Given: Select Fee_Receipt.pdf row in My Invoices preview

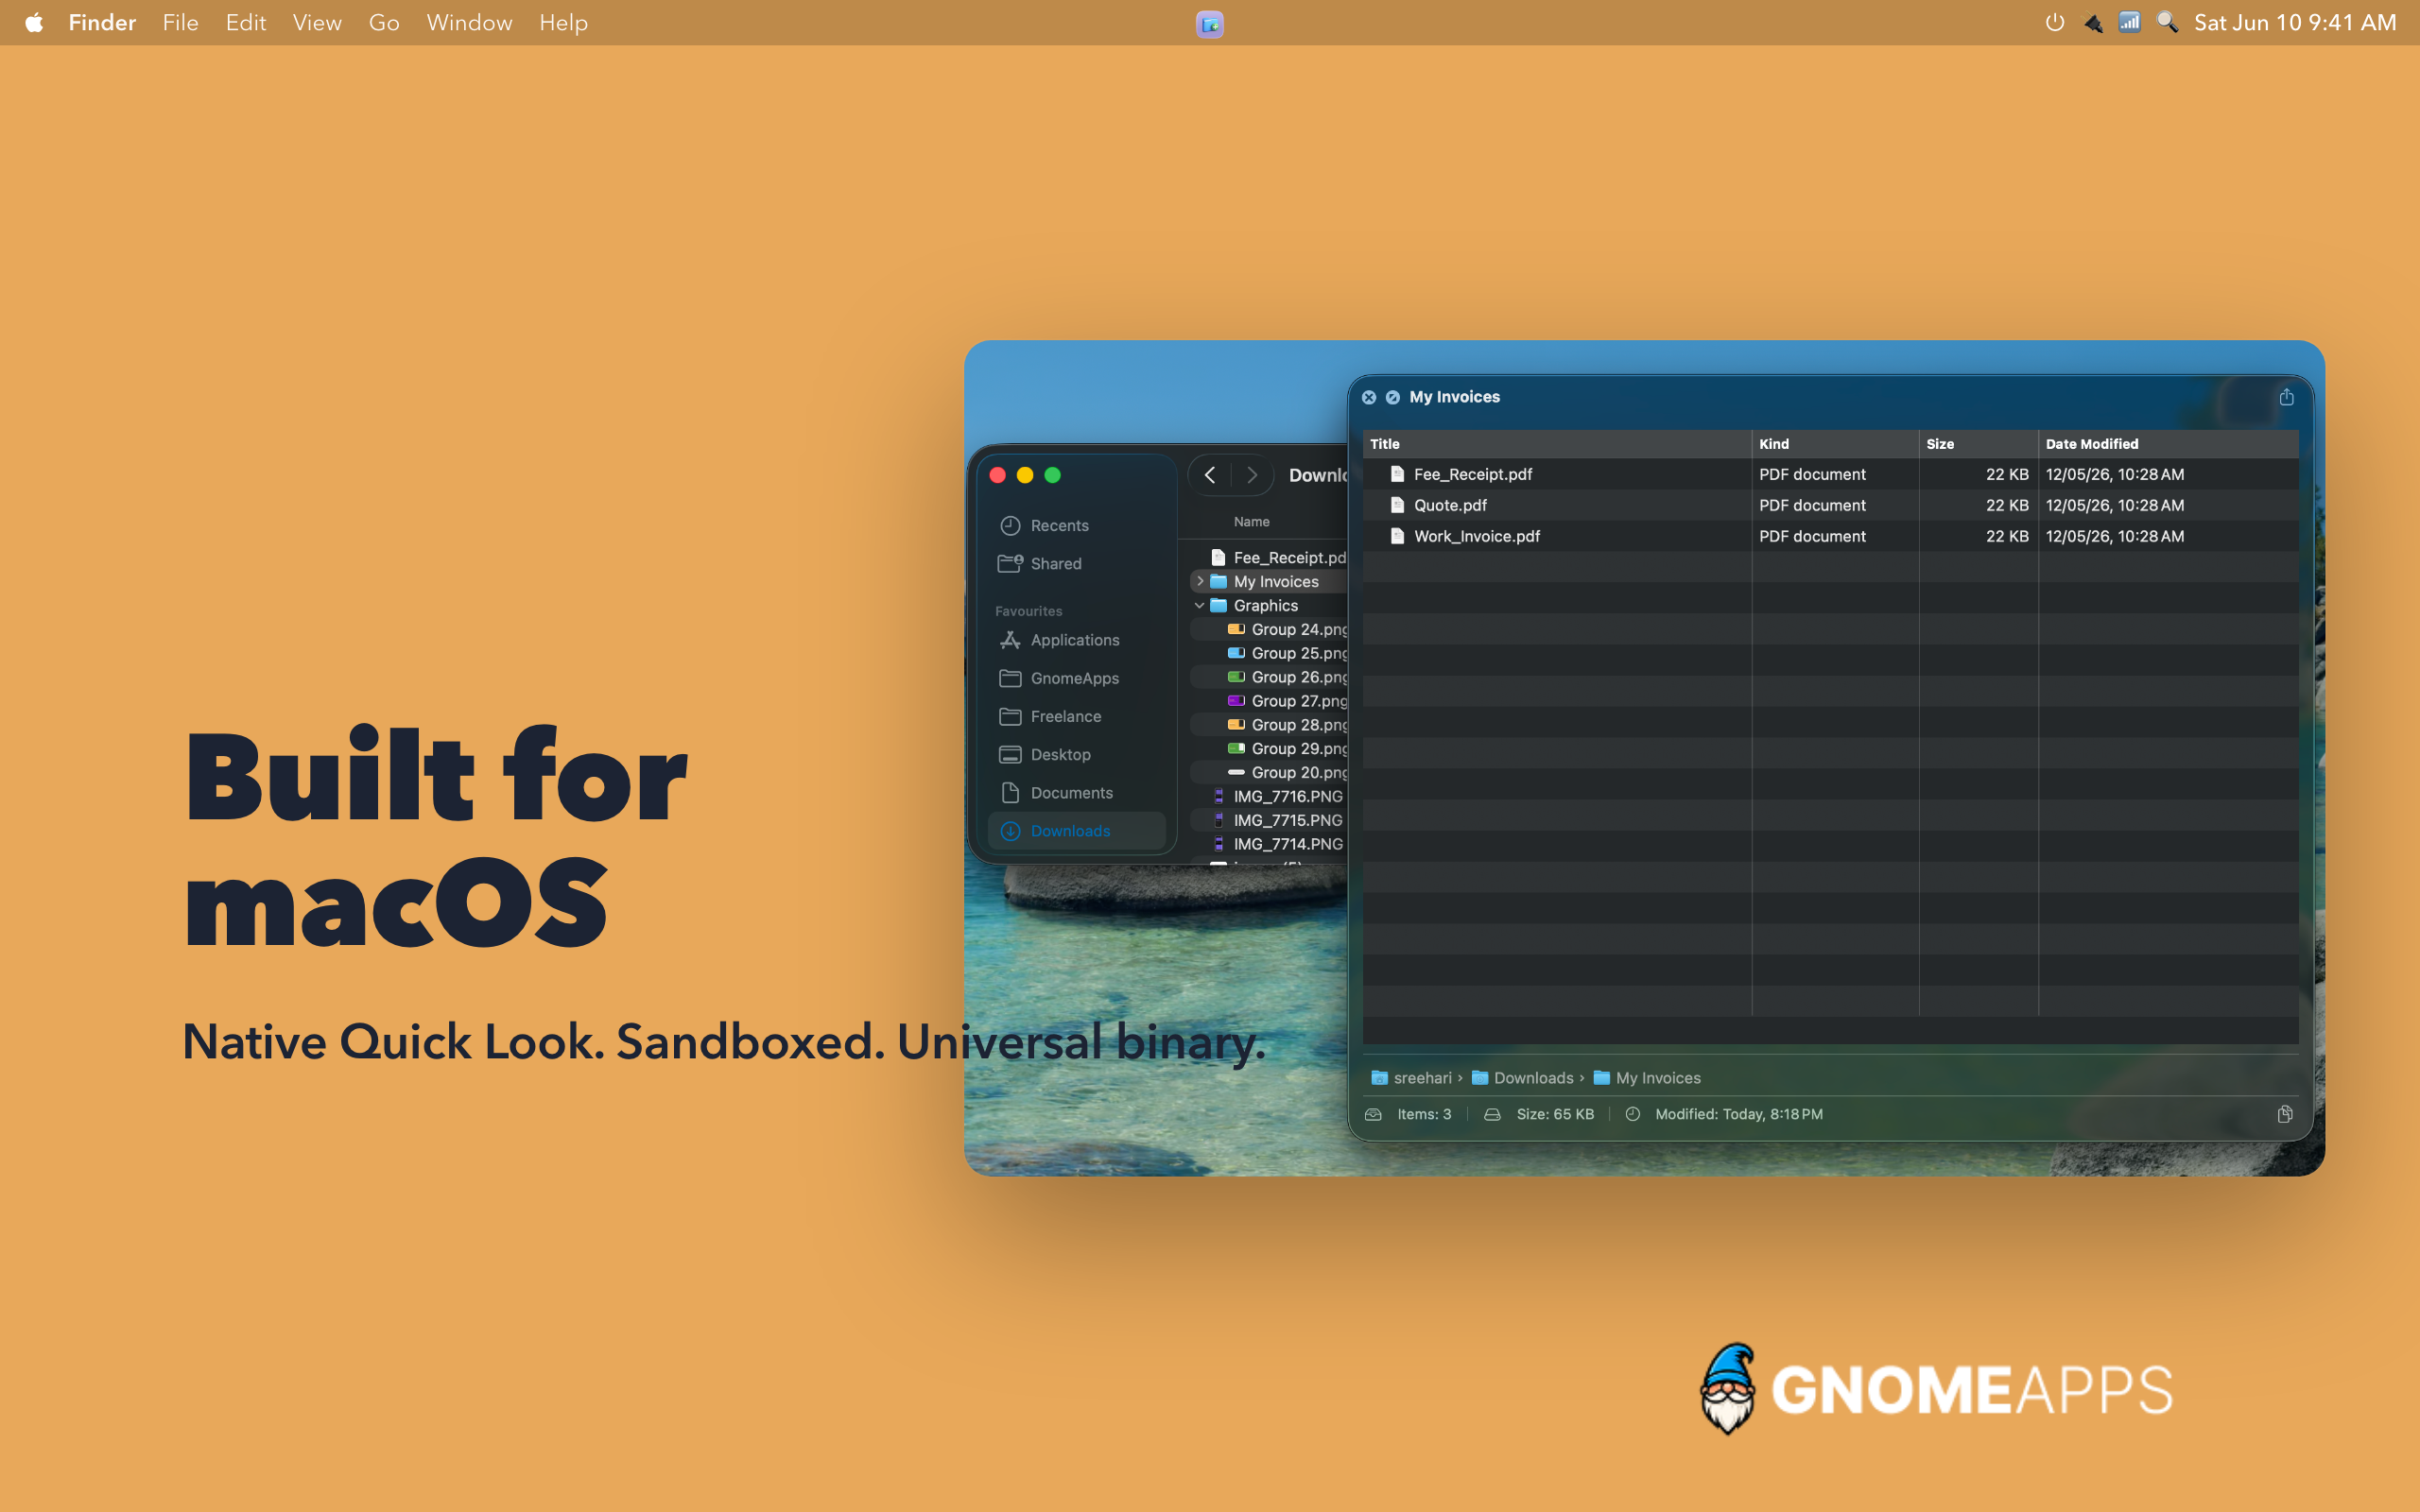Looking at the screenshot, I should coord(1830,474).
